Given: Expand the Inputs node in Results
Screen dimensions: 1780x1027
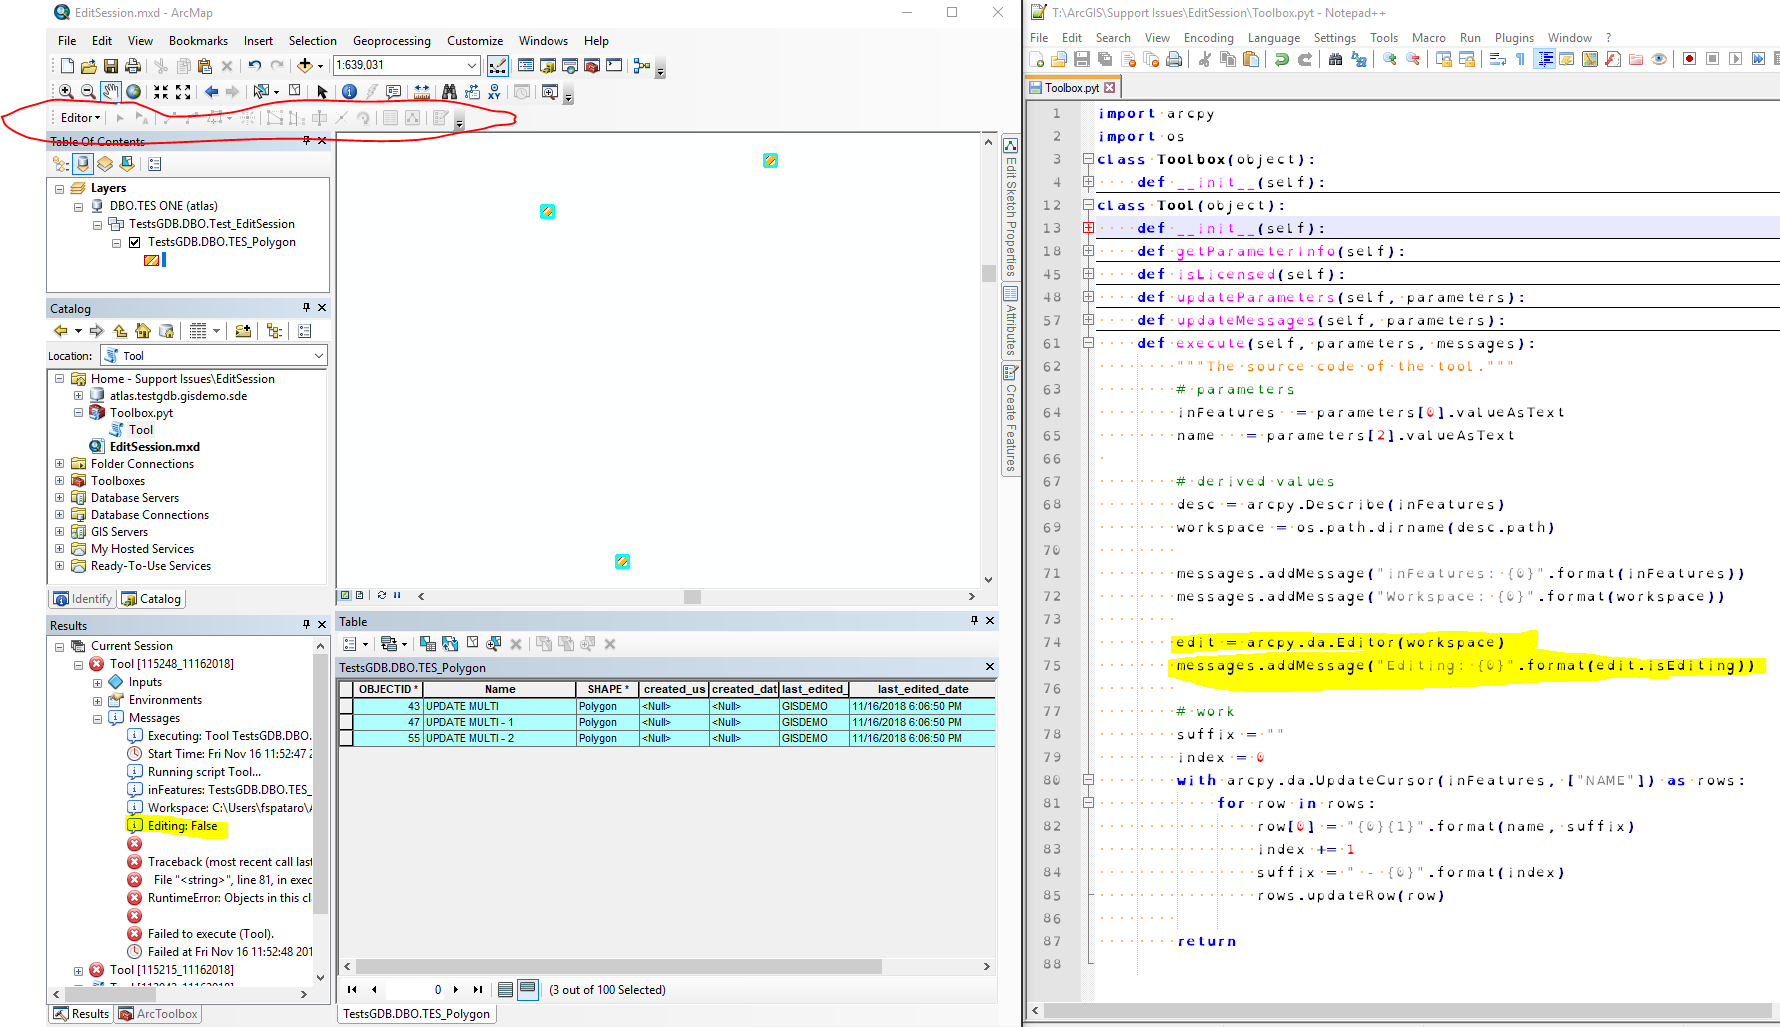Looking at the screenshot, I should (x=98, y=683).
